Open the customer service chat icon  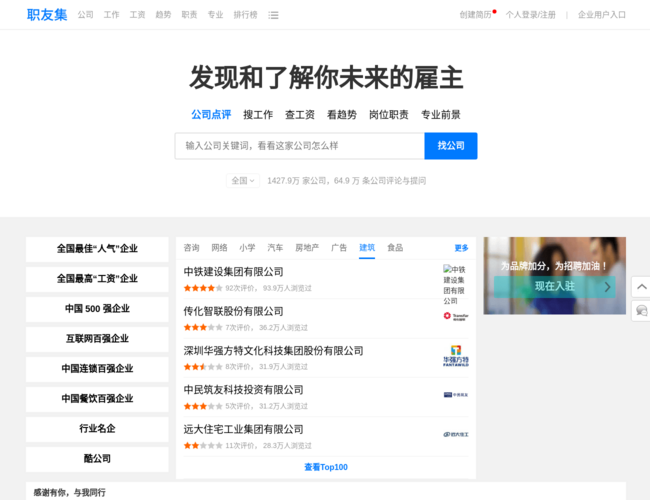[641, 311]
